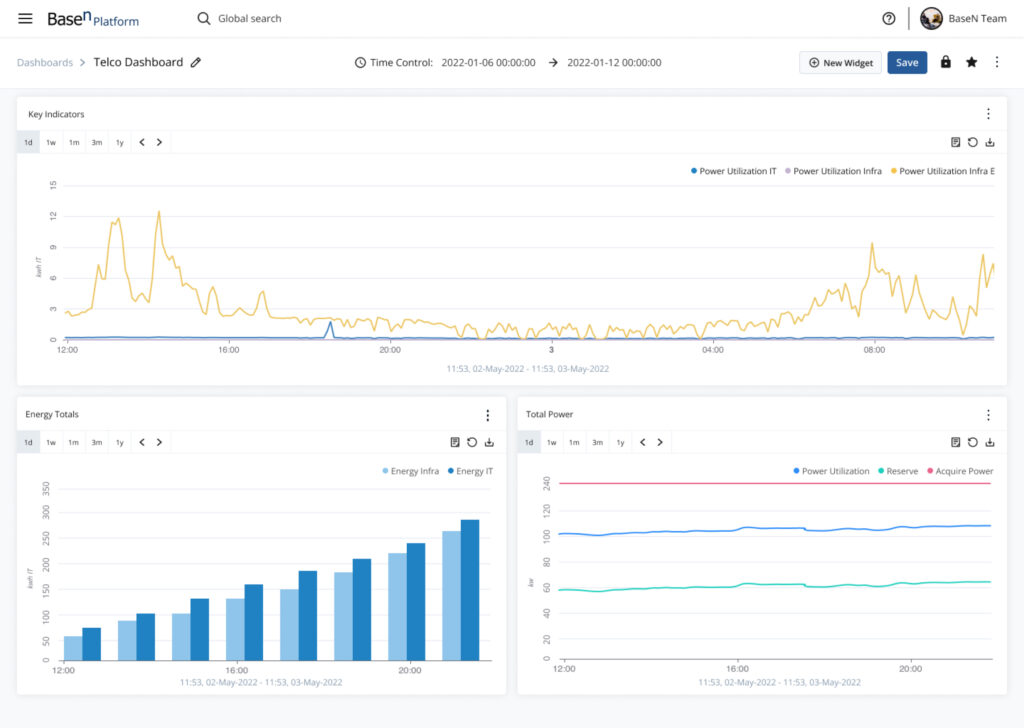Click the New Widget button
Viewport: 1024px width, 728px height.
click(x=840, y=63)
